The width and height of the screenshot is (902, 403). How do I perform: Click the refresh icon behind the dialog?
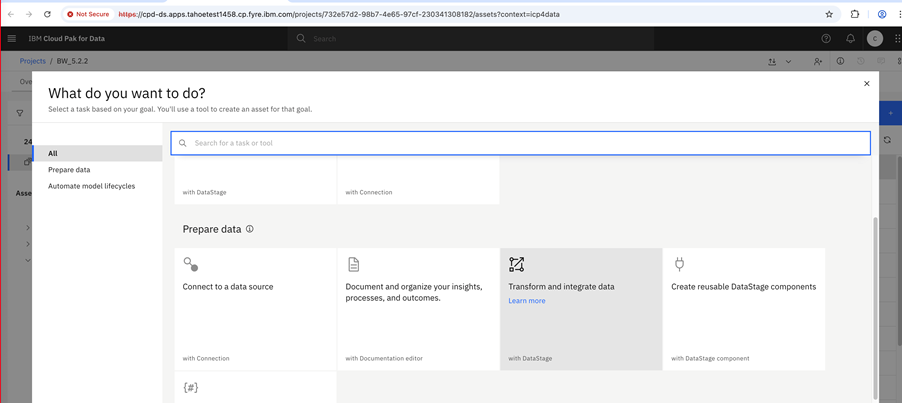pos(888,140)
